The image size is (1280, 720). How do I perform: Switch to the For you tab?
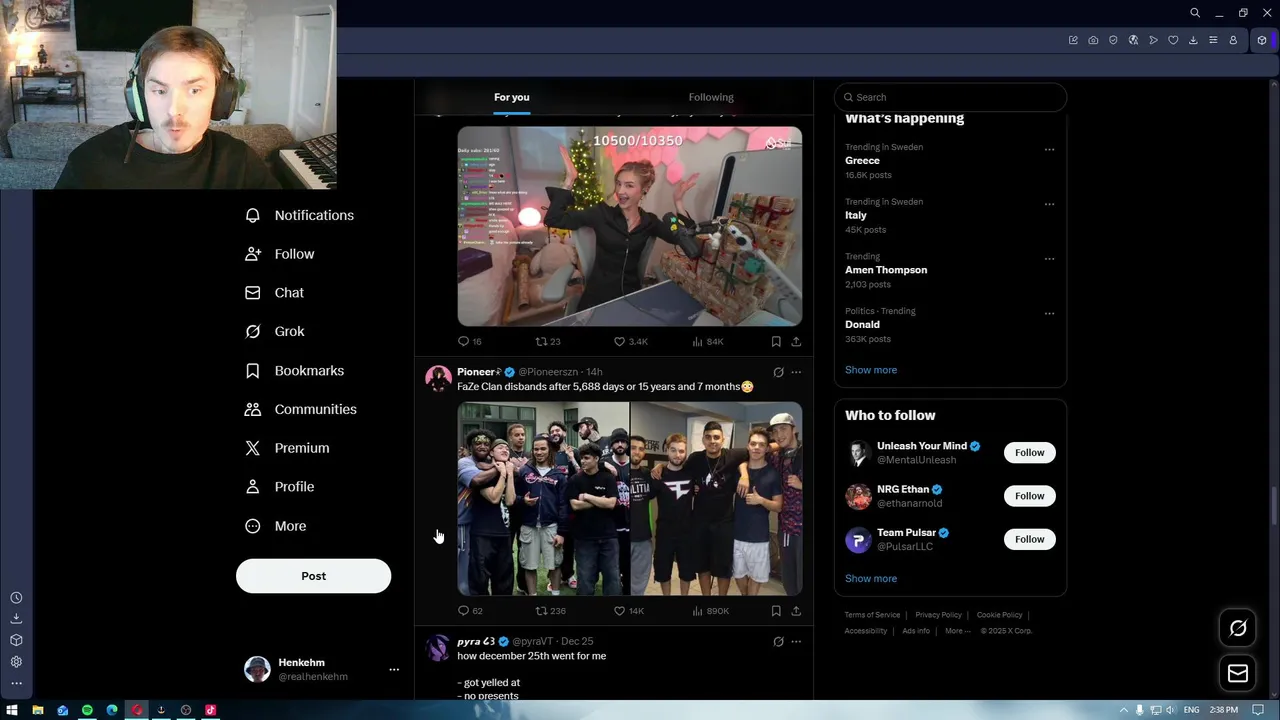512,97
